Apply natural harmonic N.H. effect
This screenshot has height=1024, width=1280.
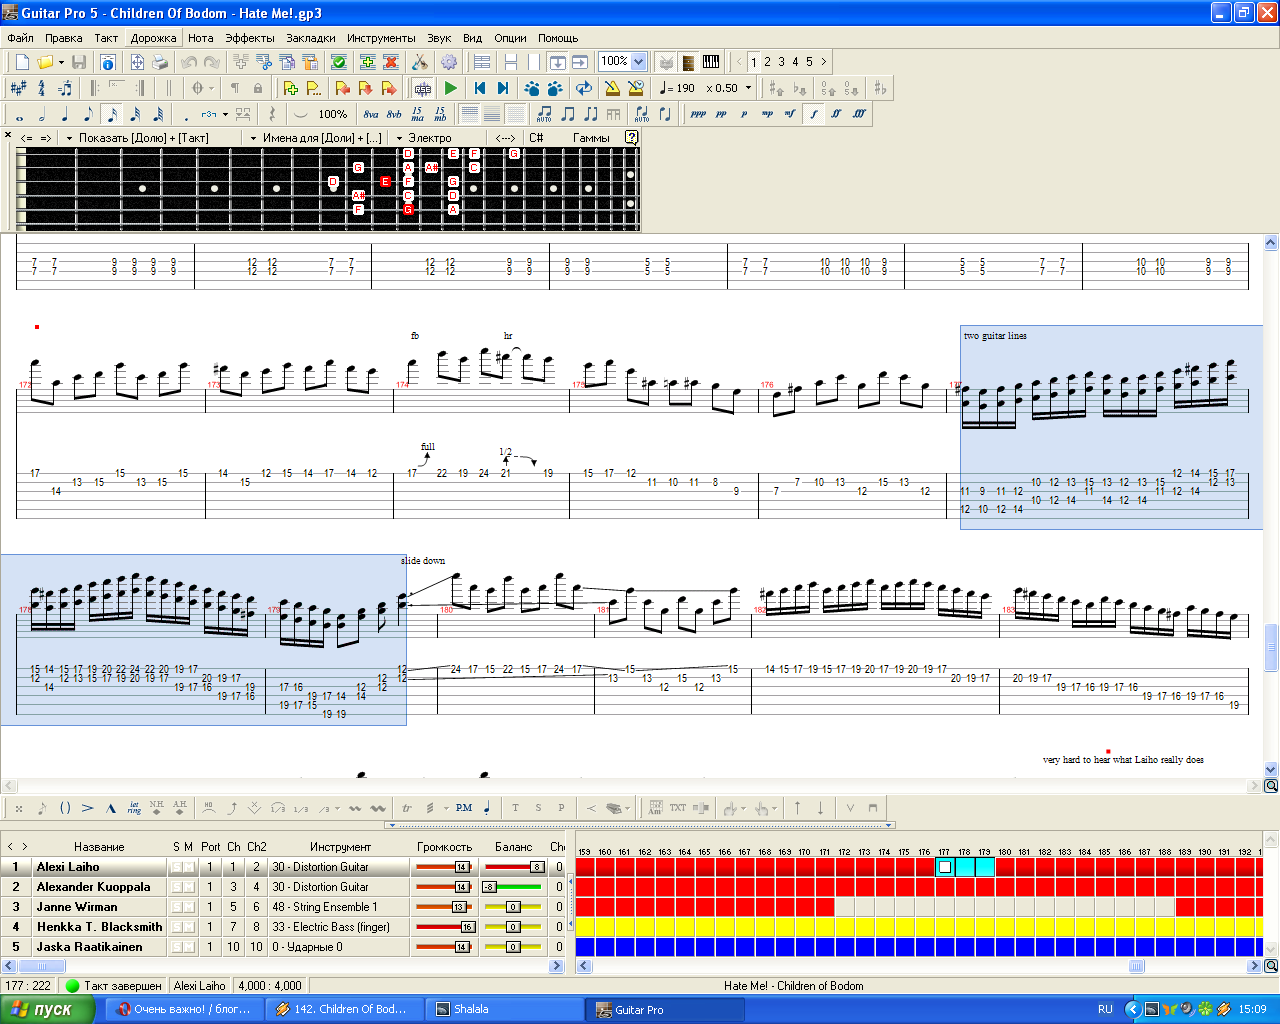pyautogui.click(x=157, y=808)
